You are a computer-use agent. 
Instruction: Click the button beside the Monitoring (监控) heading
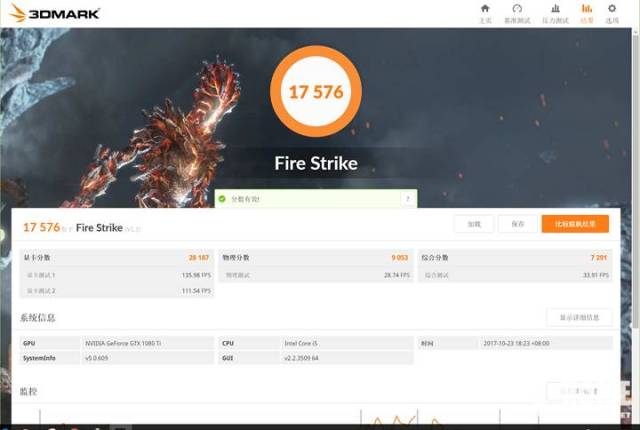(579, 391)
